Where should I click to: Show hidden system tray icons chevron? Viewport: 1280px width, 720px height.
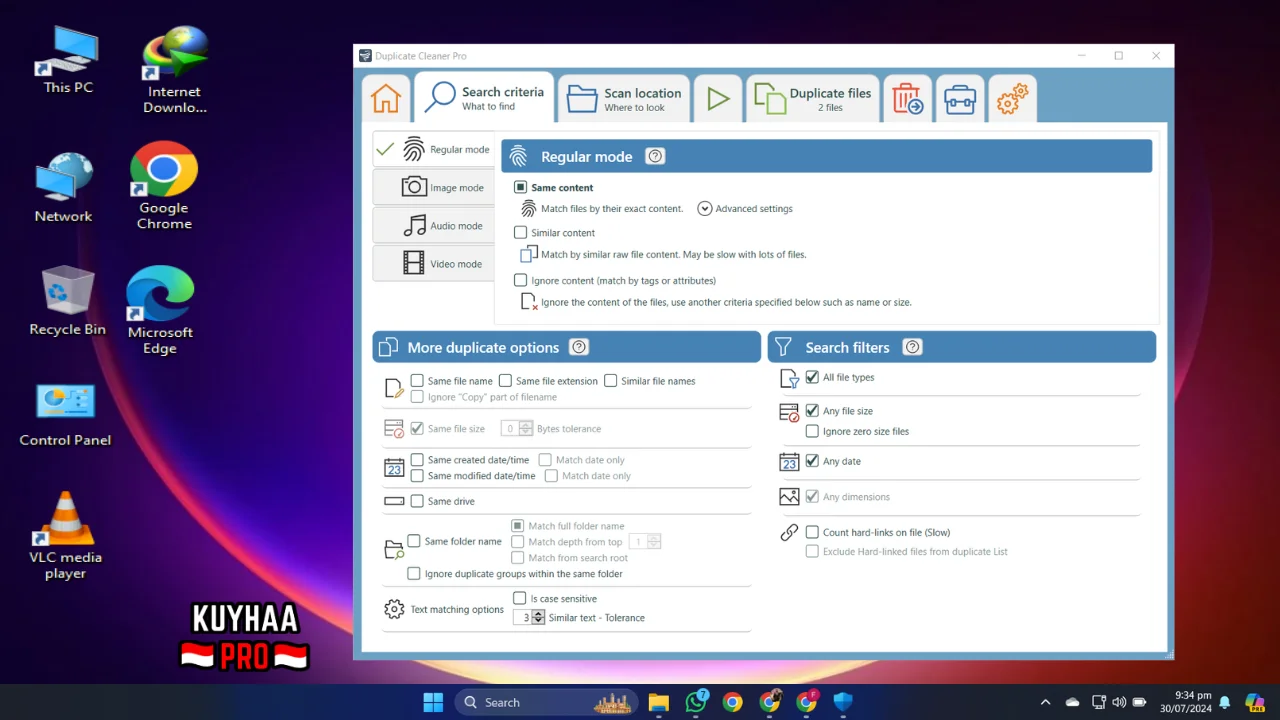click(x=1046, y=702)
